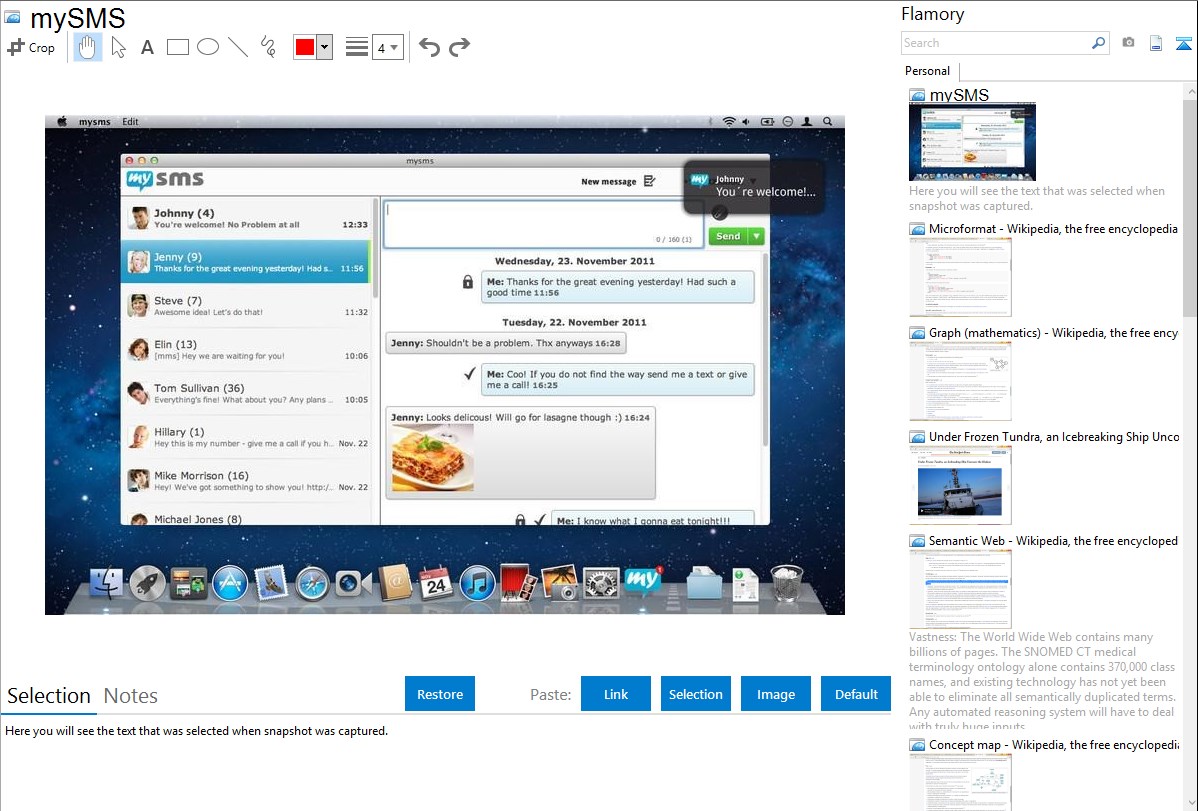The image size is (1198, 811).
Task: Click the Flamory search field
Action: [x=996, y=43]
